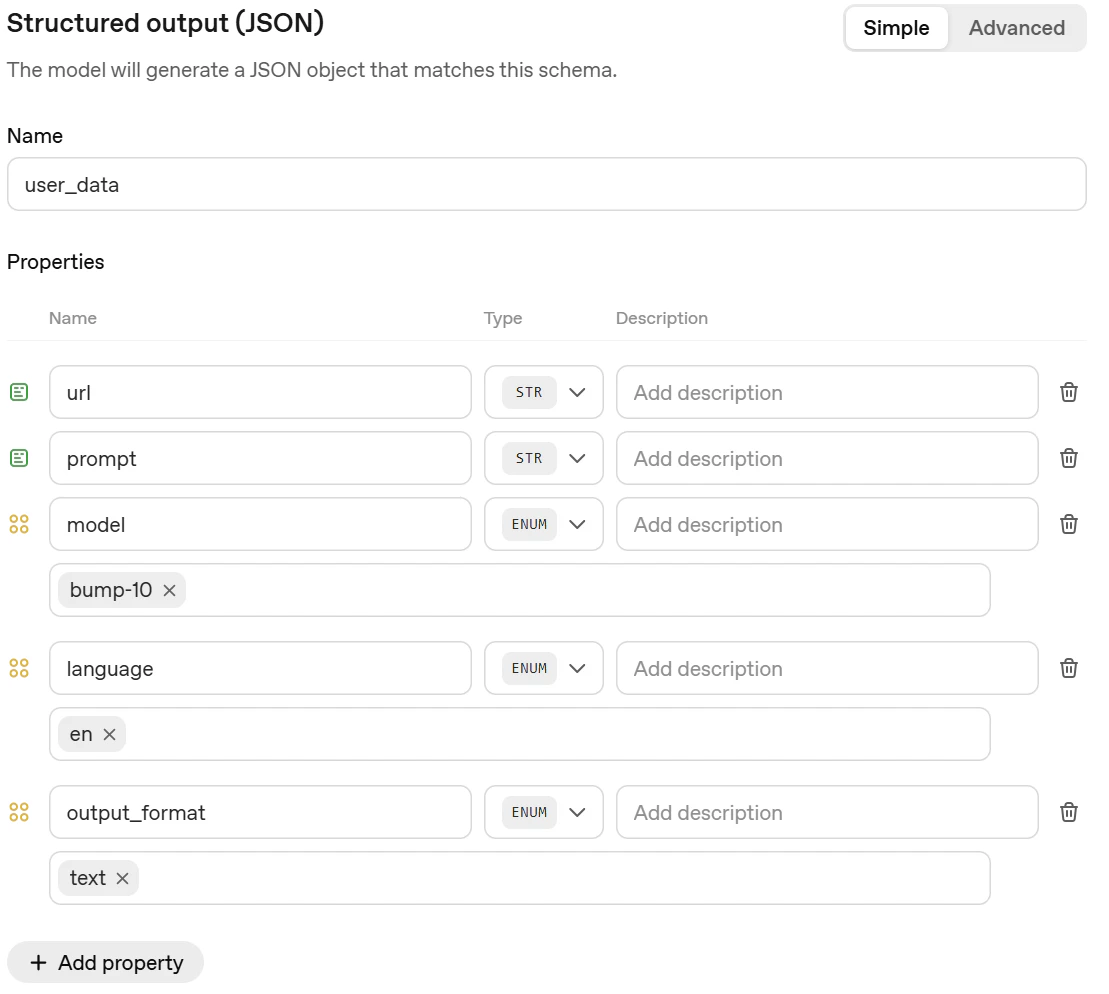The width and height of the screenshot is (1109, 994).
Task: Change the language property type dropdown
Action: 543,668
